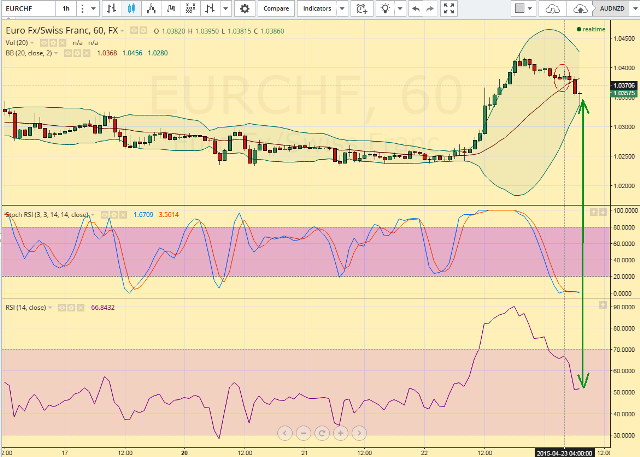Viewport: 640px width, 457px height.
Task: Save the chart layout with the cloud upload icon
Action: [x=580, y=8]
